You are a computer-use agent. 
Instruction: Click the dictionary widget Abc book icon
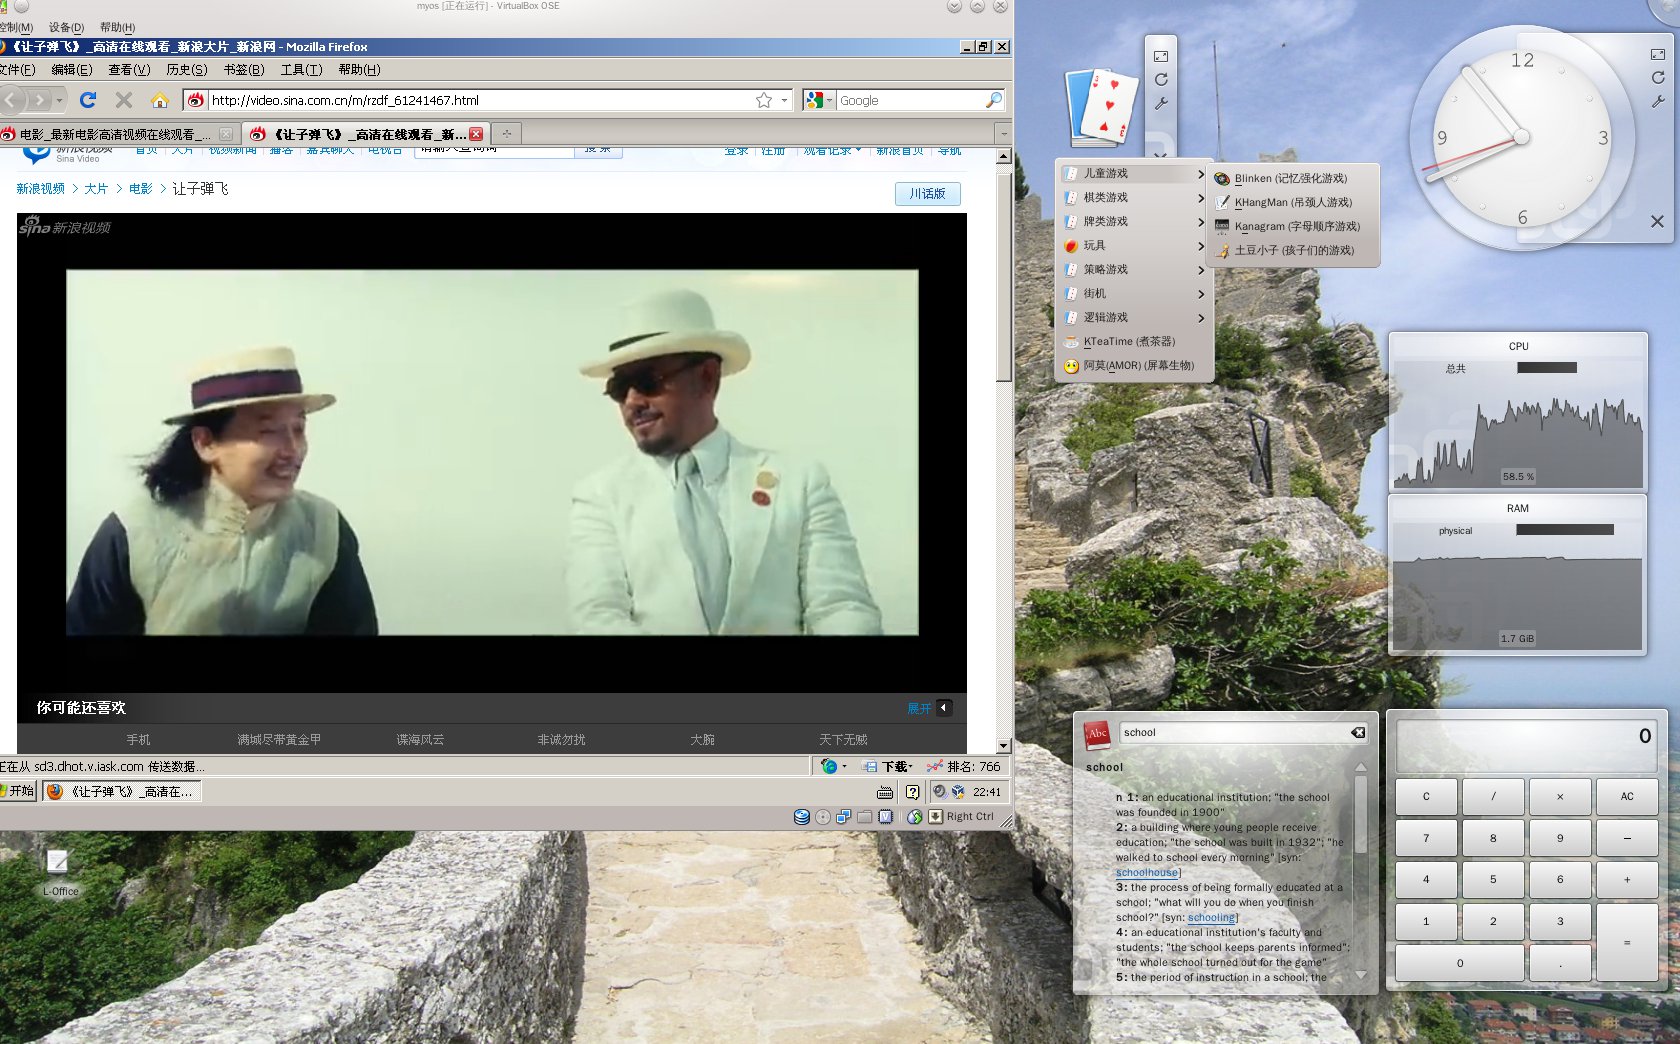[x=1097, y=734]
